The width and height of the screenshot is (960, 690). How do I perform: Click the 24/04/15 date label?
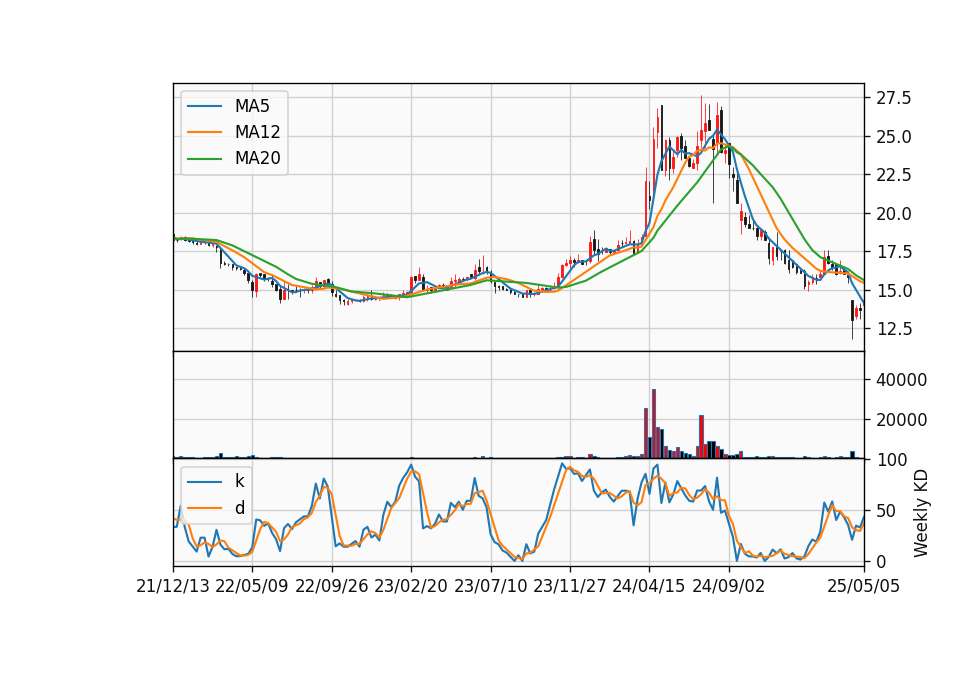click(649, 586)
